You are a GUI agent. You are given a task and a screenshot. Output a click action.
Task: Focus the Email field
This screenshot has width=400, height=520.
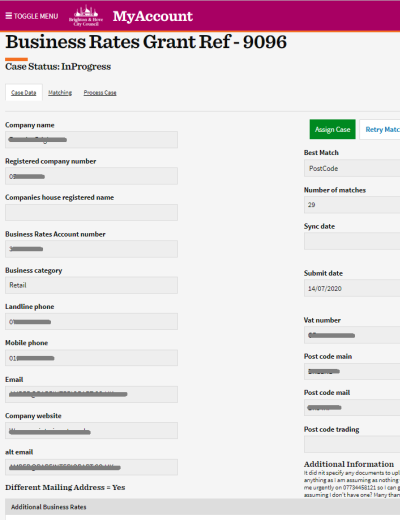coord(91,394)
